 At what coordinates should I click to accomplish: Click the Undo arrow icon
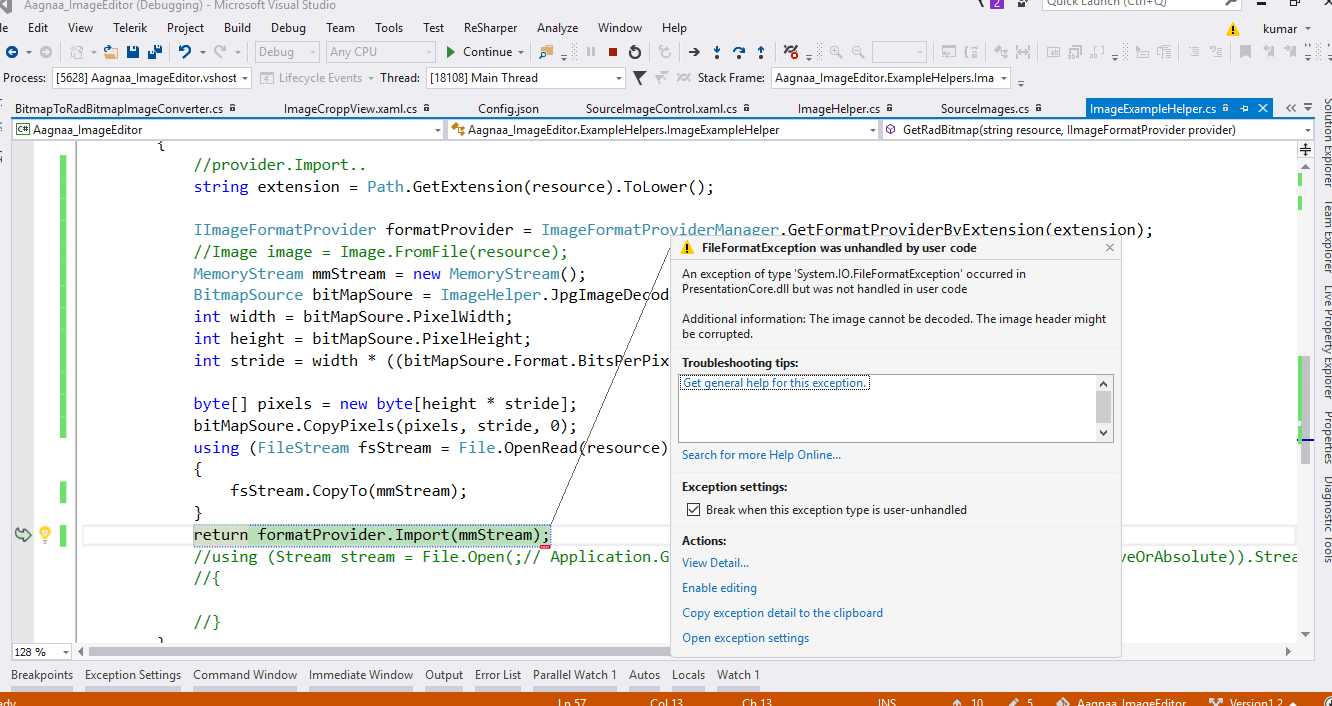(184, 52)
